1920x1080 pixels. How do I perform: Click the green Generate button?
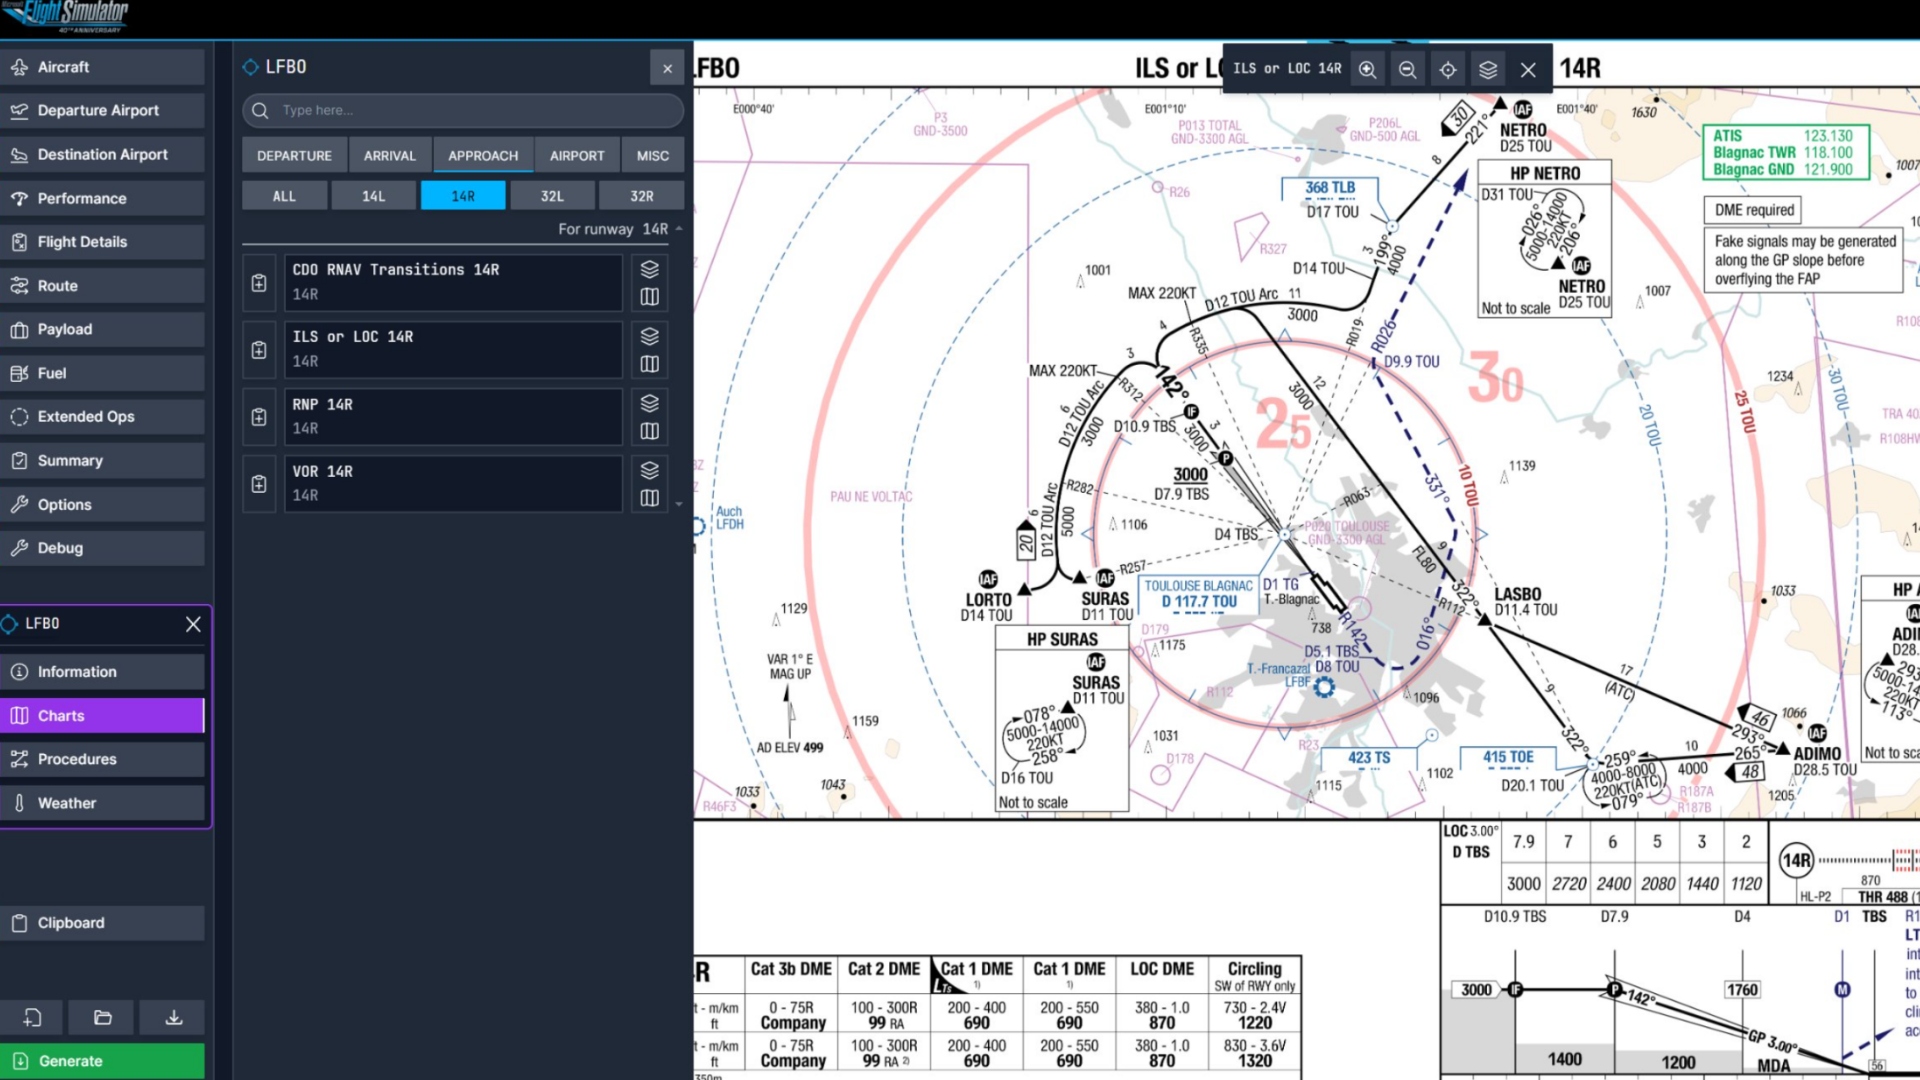pyautogui.click(x=102, y=1061)
